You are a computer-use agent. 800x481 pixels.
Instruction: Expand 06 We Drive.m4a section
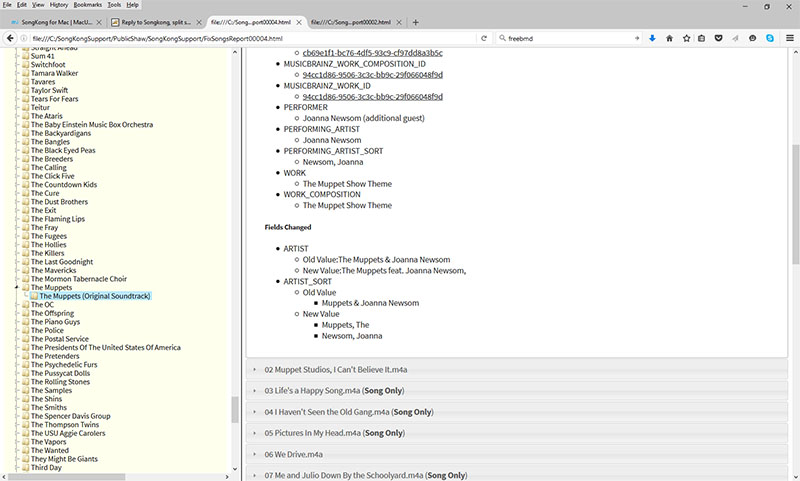tap(517, 454)
